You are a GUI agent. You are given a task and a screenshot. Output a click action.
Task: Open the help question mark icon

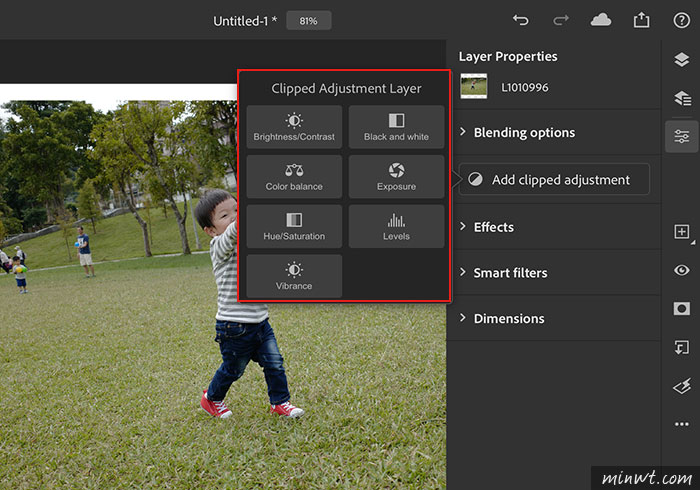click(682, 20)
